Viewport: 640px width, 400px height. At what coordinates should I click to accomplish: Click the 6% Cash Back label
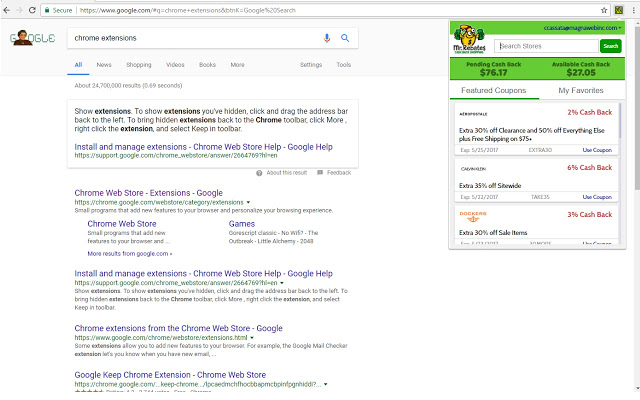(589, 167)
